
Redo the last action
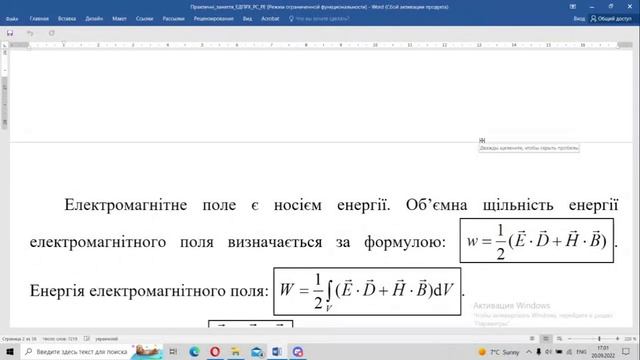tap(51, 33)
